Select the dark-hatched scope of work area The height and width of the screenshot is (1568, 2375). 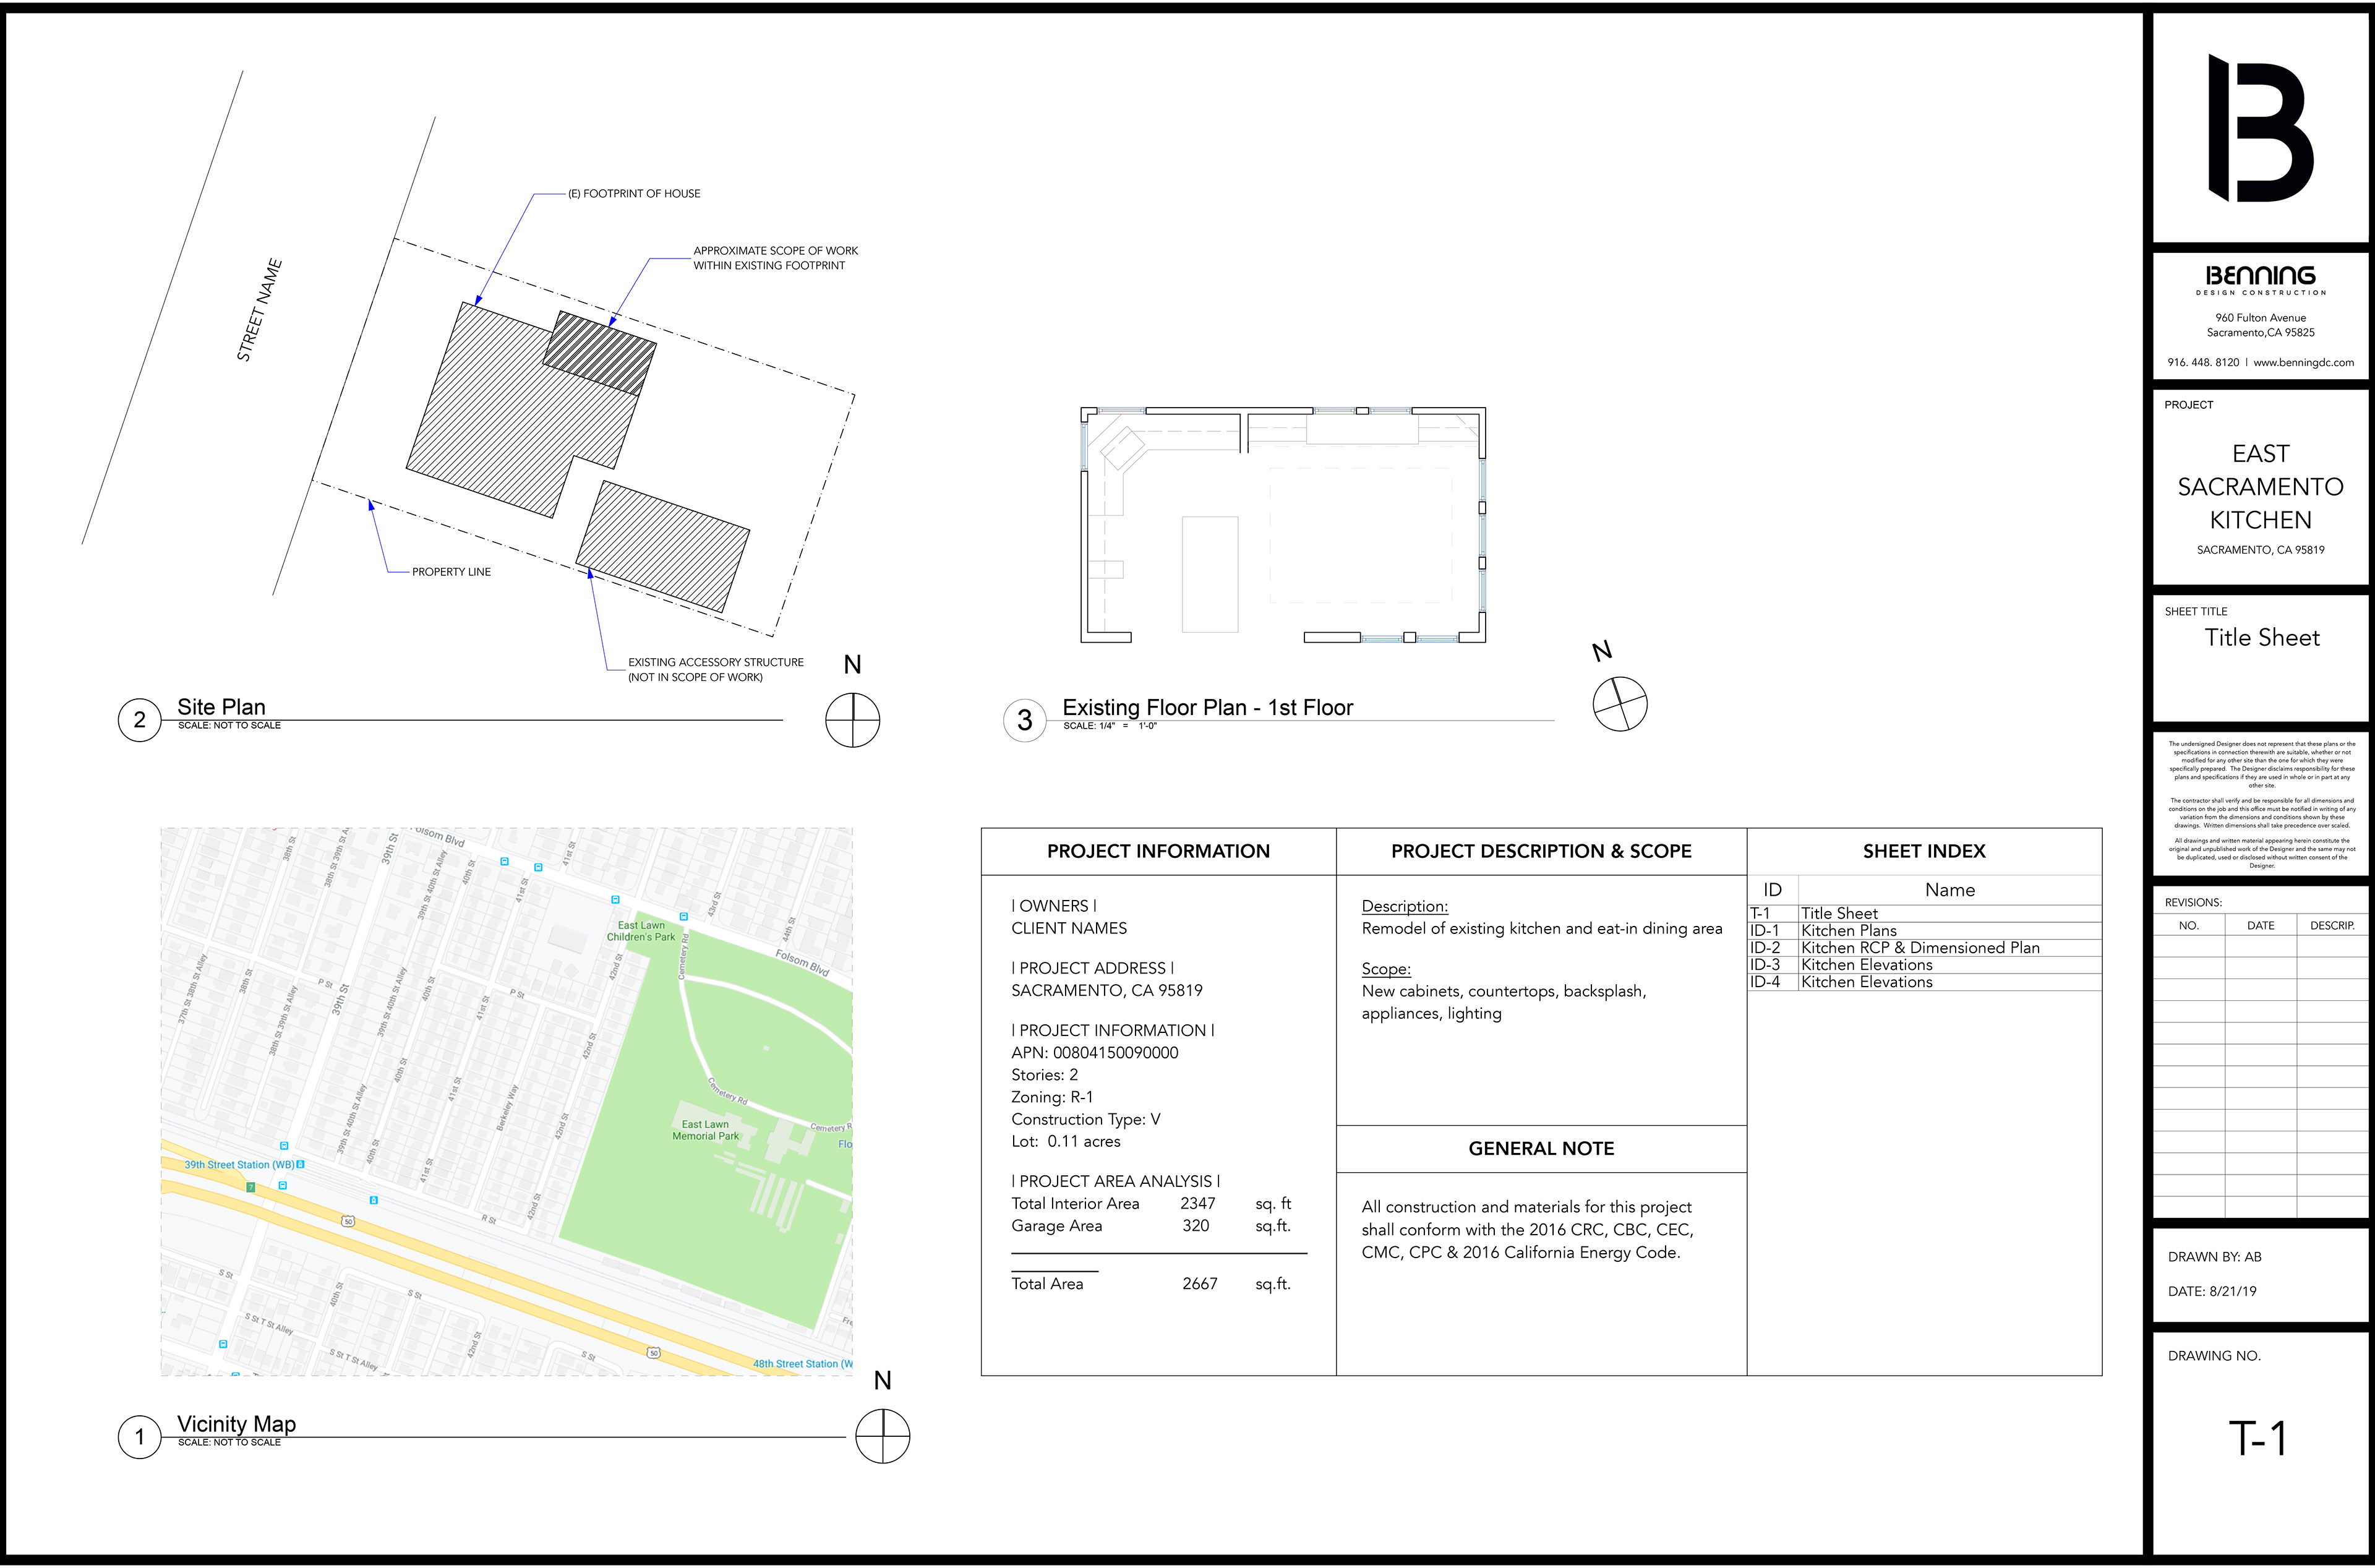coord(600,352)
